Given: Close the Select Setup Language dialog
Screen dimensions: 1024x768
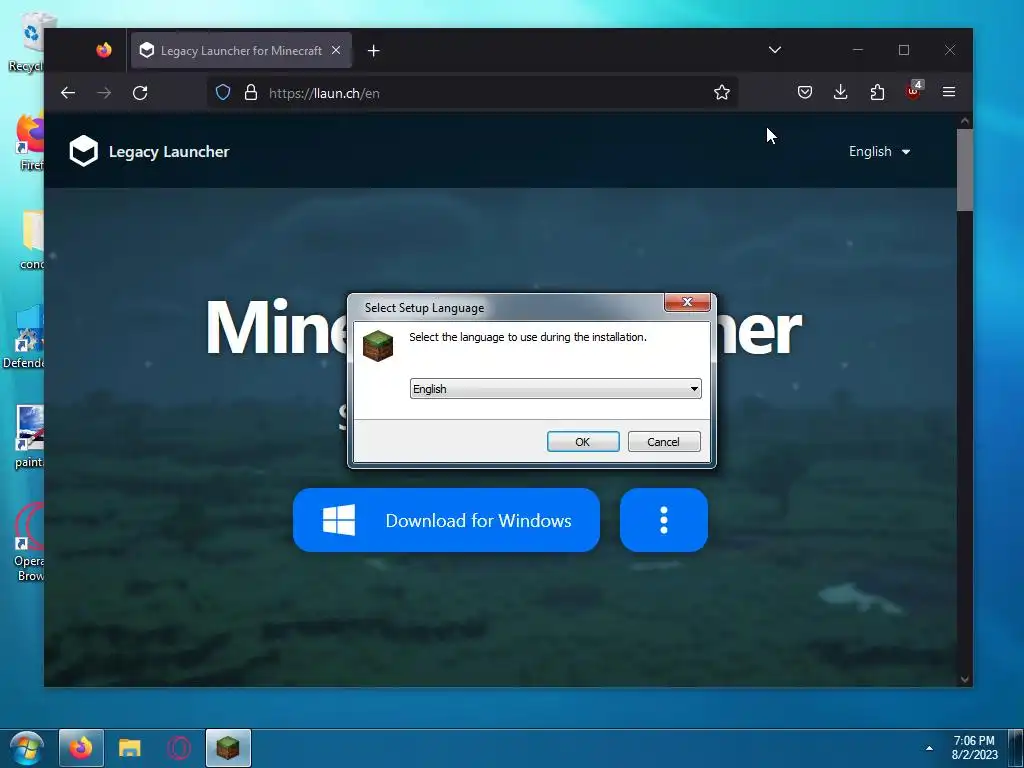Looking at the screenshot, I should click(x=687, y=302).
